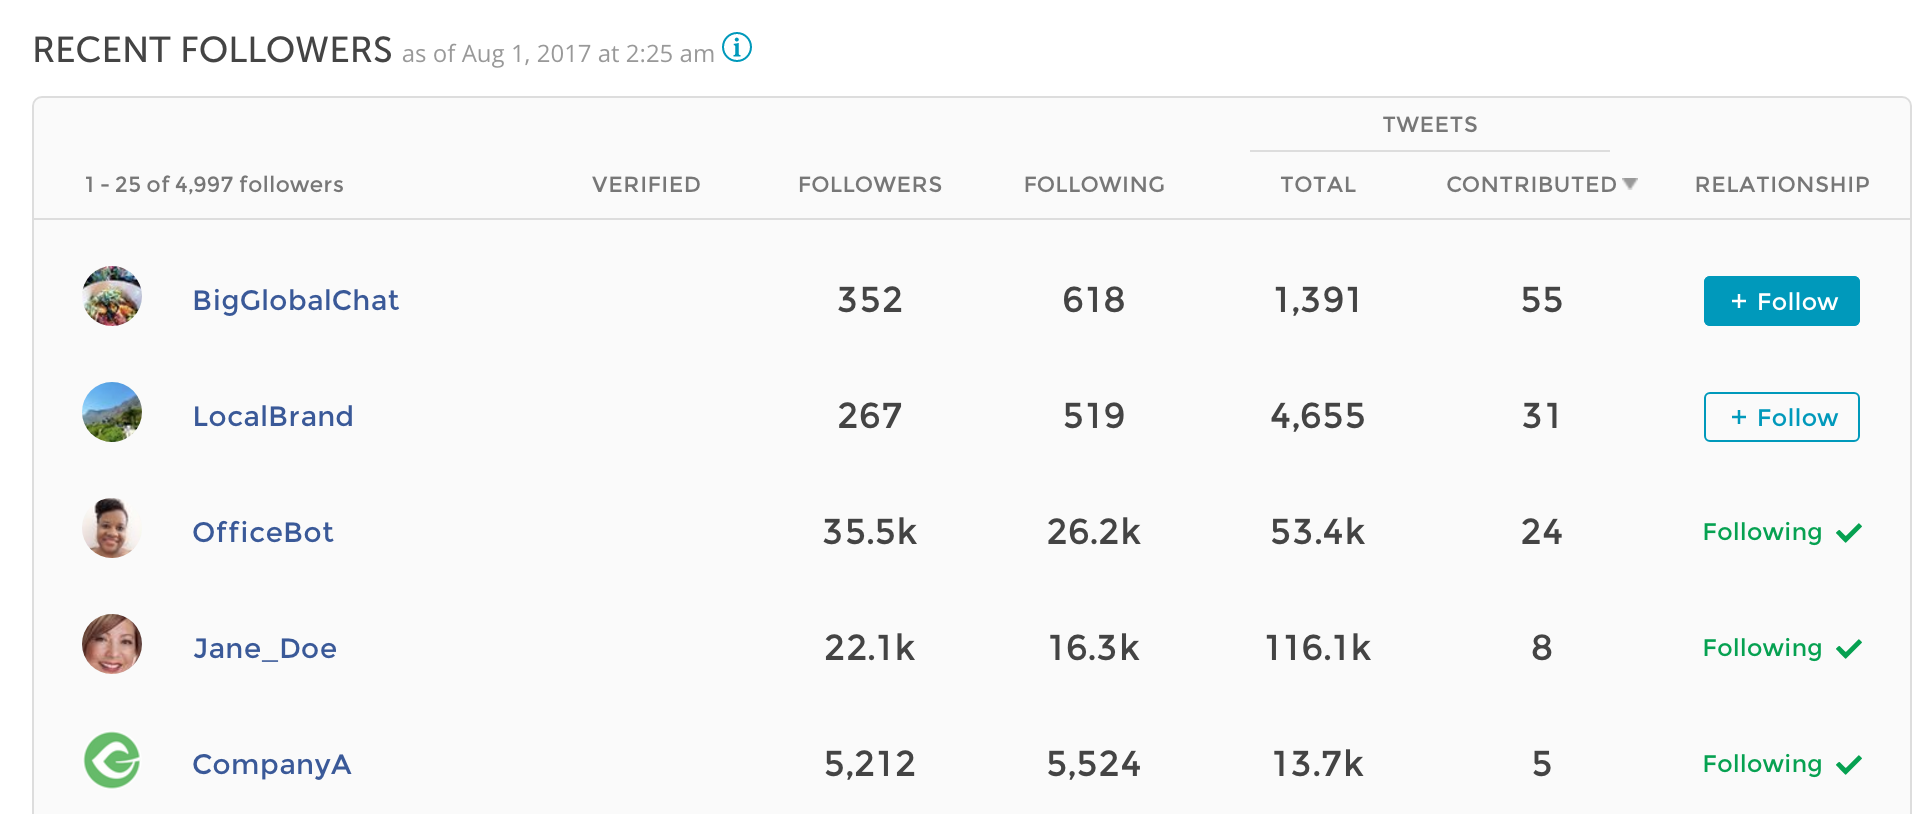The height and width of the screenshot is (814, 1930).
Task: Click CompanyA's green logo avatar
Action: [112, 760]
